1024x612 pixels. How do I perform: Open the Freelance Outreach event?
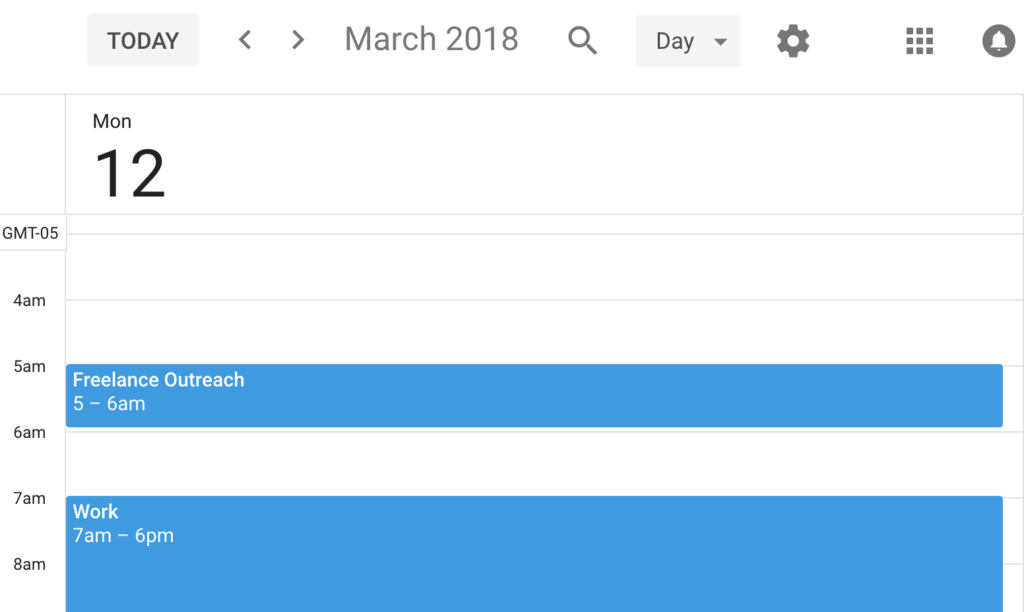click(x=534, y=395)
